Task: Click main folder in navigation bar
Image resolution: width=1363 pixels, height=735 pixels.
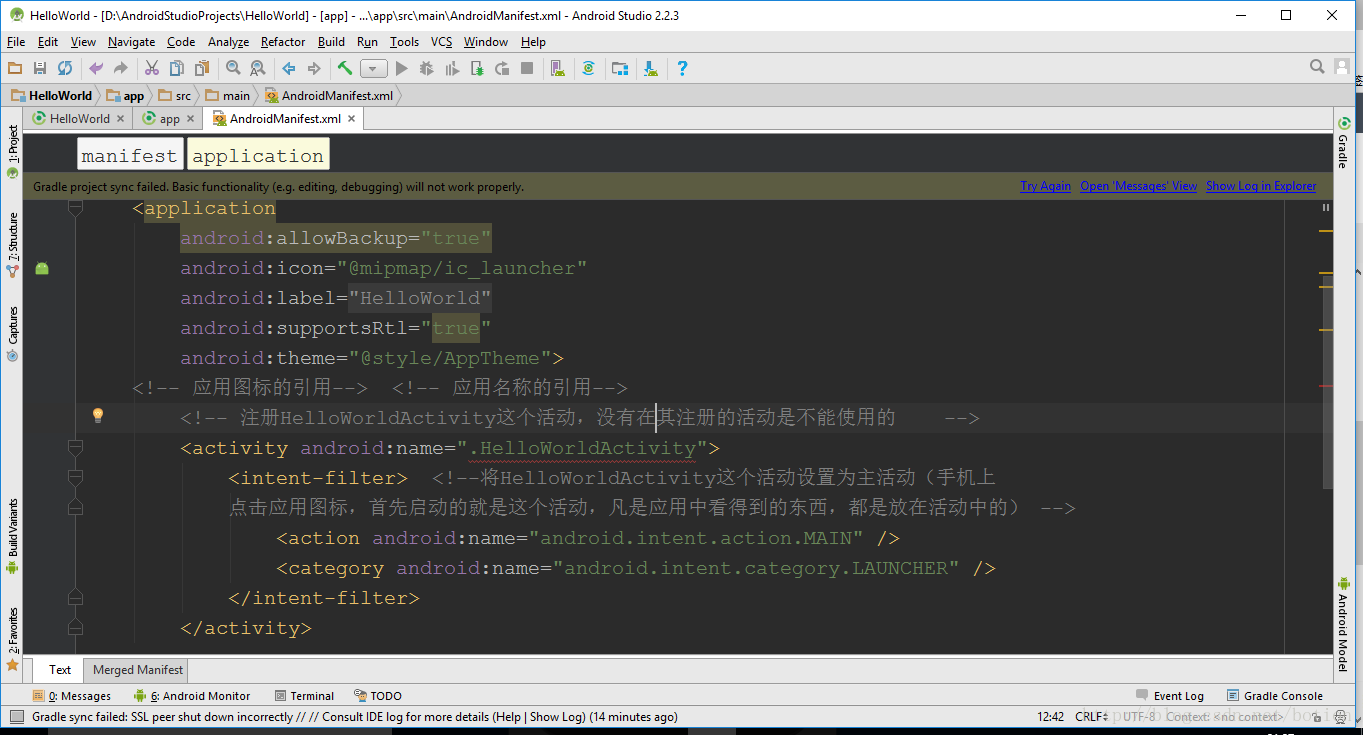Action: coord(229,96)
